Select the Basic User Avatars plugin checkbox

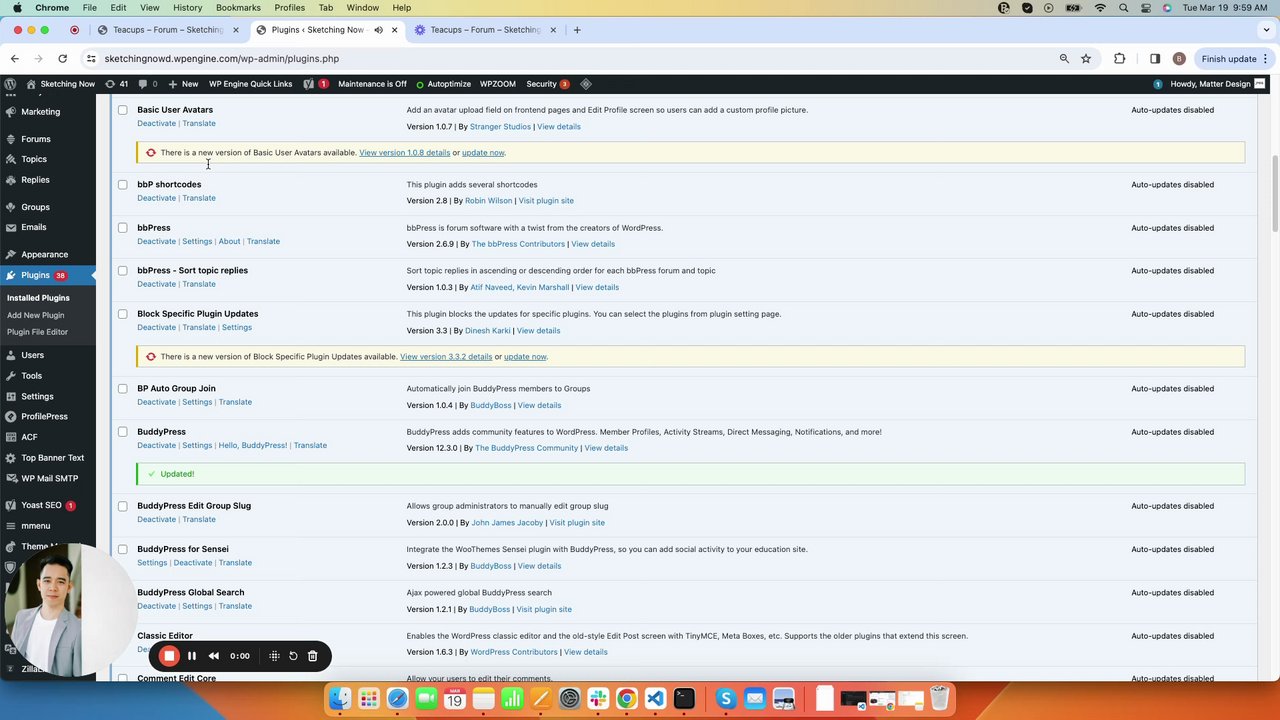123,110
